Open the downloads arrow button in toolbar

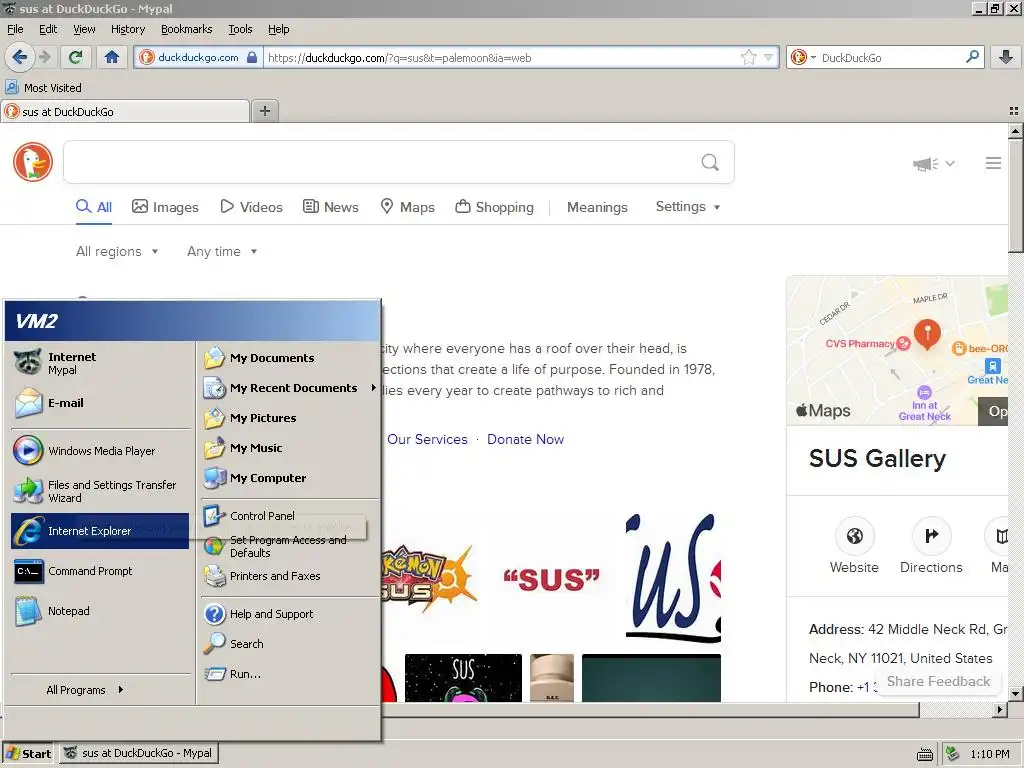pyautogui.click(x=1006, y=57)
